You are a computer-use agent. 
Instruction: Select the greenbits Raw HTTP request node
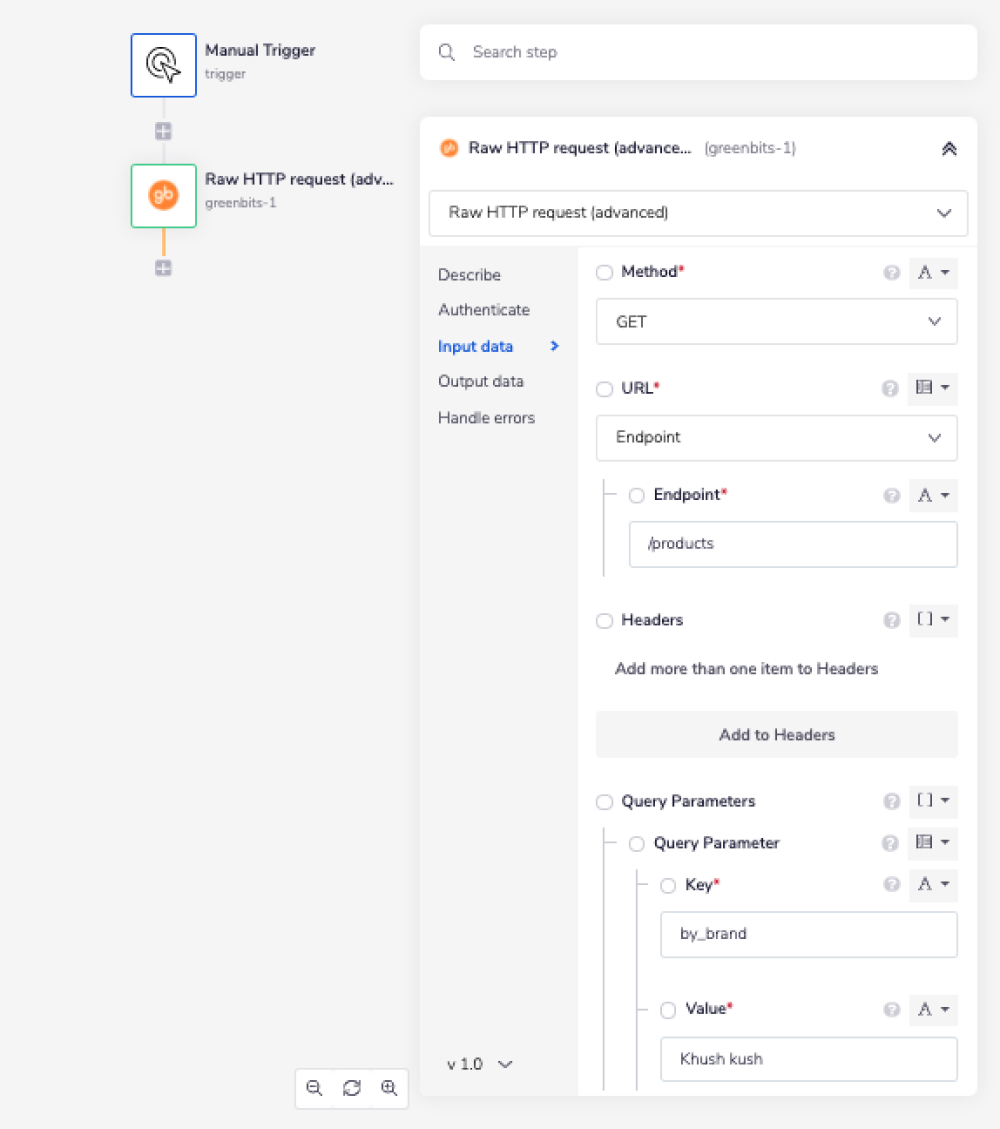163,196
